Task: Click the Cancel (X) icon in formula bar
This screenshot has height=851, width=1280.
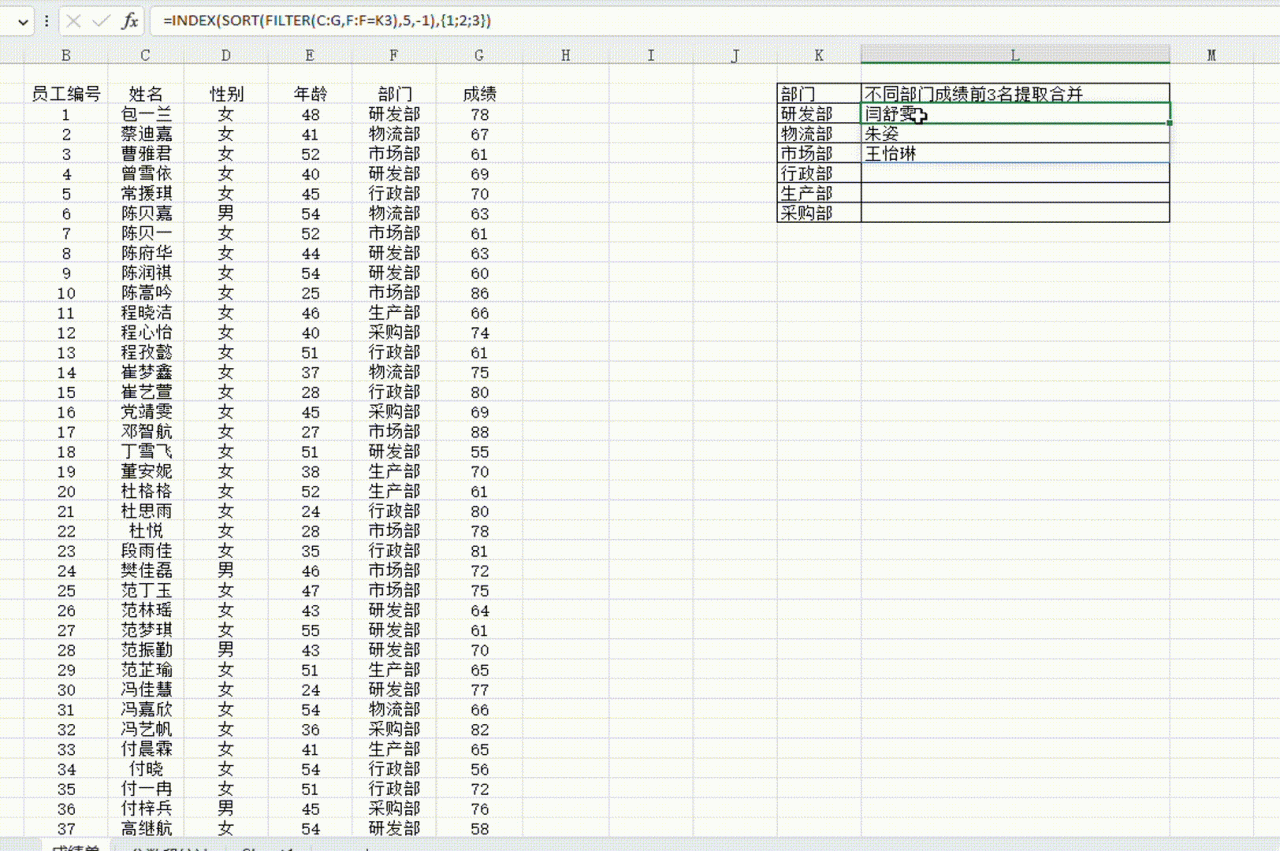Action: click(74, 21)
